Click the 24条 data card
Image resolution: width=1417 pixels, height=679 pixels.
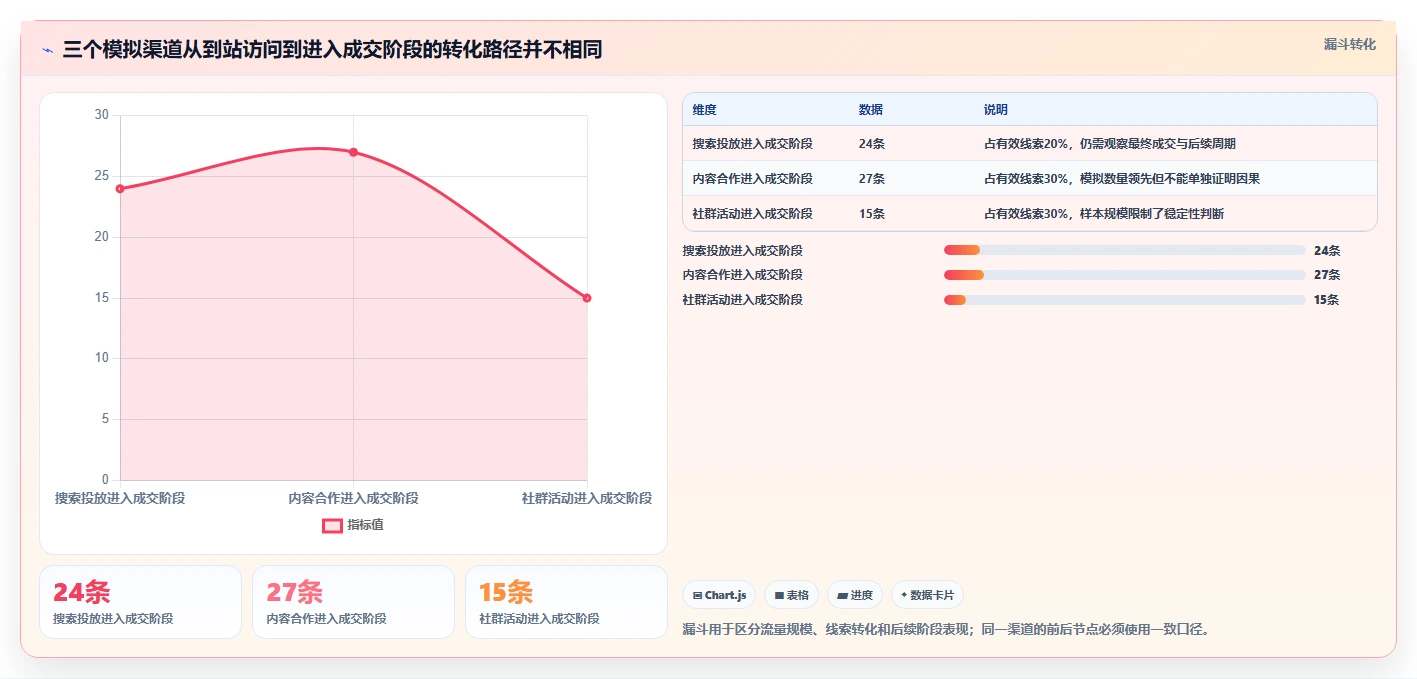[140, 602]
